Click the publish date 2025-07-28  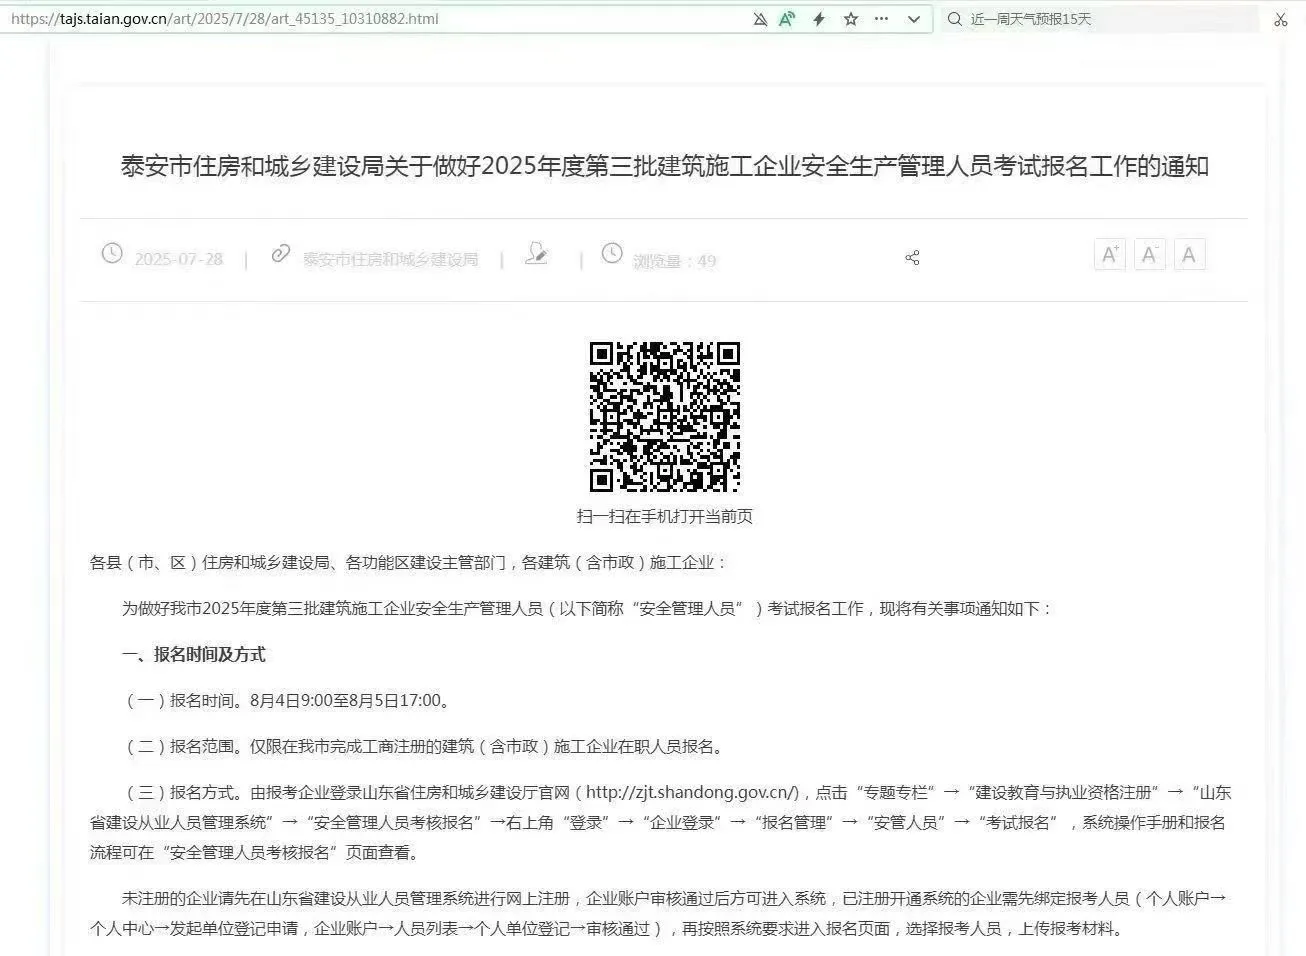179,260
